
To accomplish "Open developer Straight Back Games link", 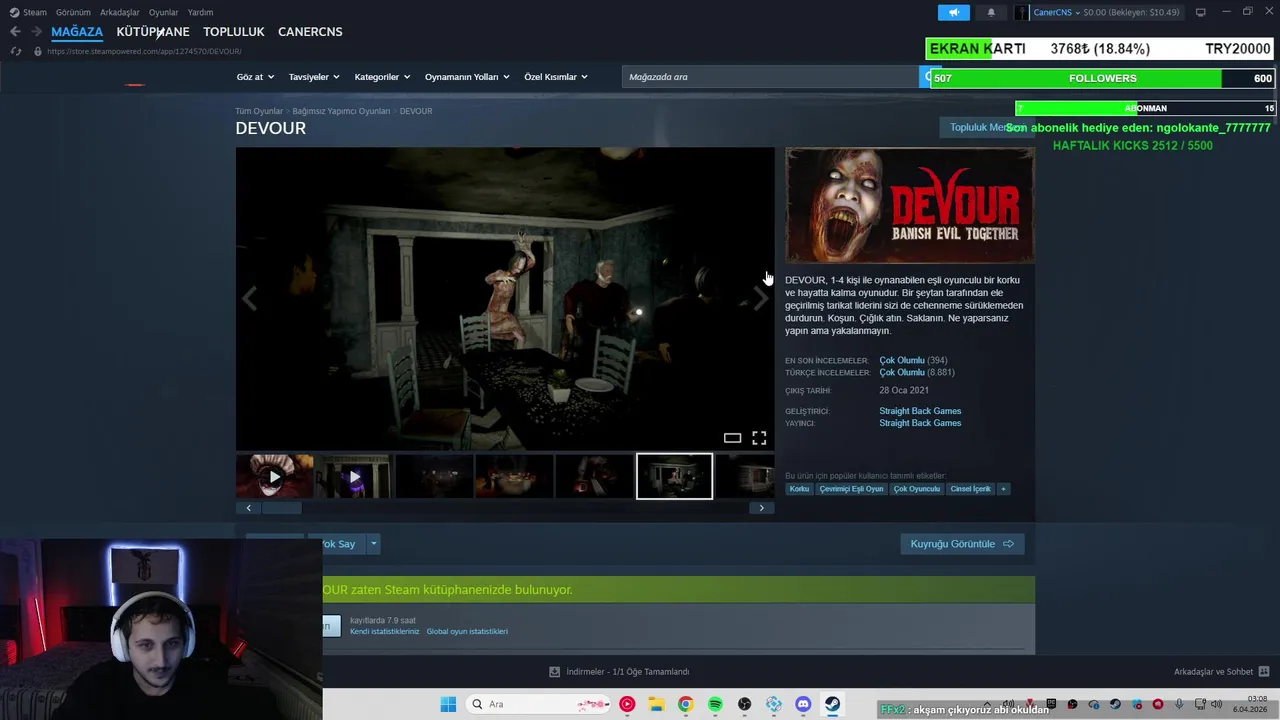I will point(920,411).
